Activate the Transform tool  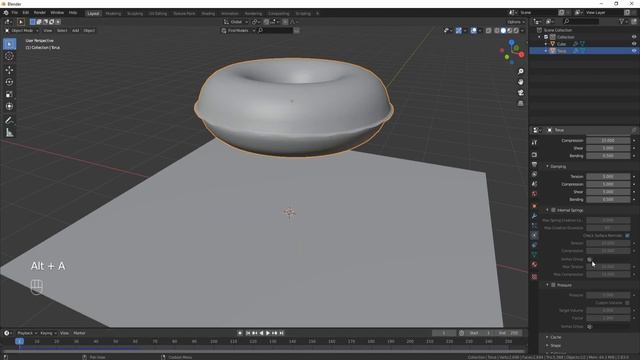click(9, 107)
